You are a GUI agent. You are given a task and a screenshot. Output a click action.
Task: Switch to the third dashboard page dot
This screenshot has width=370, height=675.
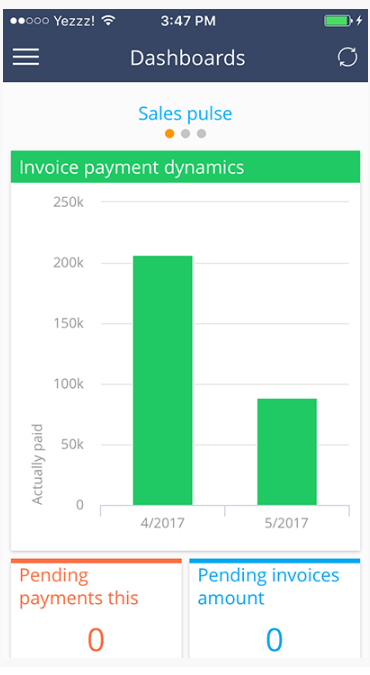coord(201,133)
